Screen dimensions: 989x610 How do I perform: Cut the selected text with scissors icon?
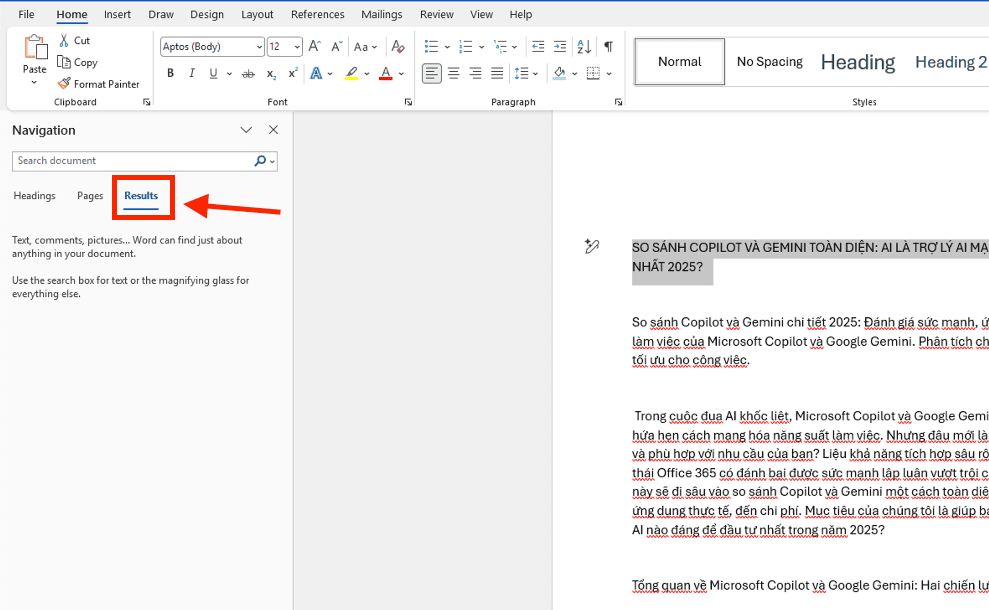[x=65, y=41]
